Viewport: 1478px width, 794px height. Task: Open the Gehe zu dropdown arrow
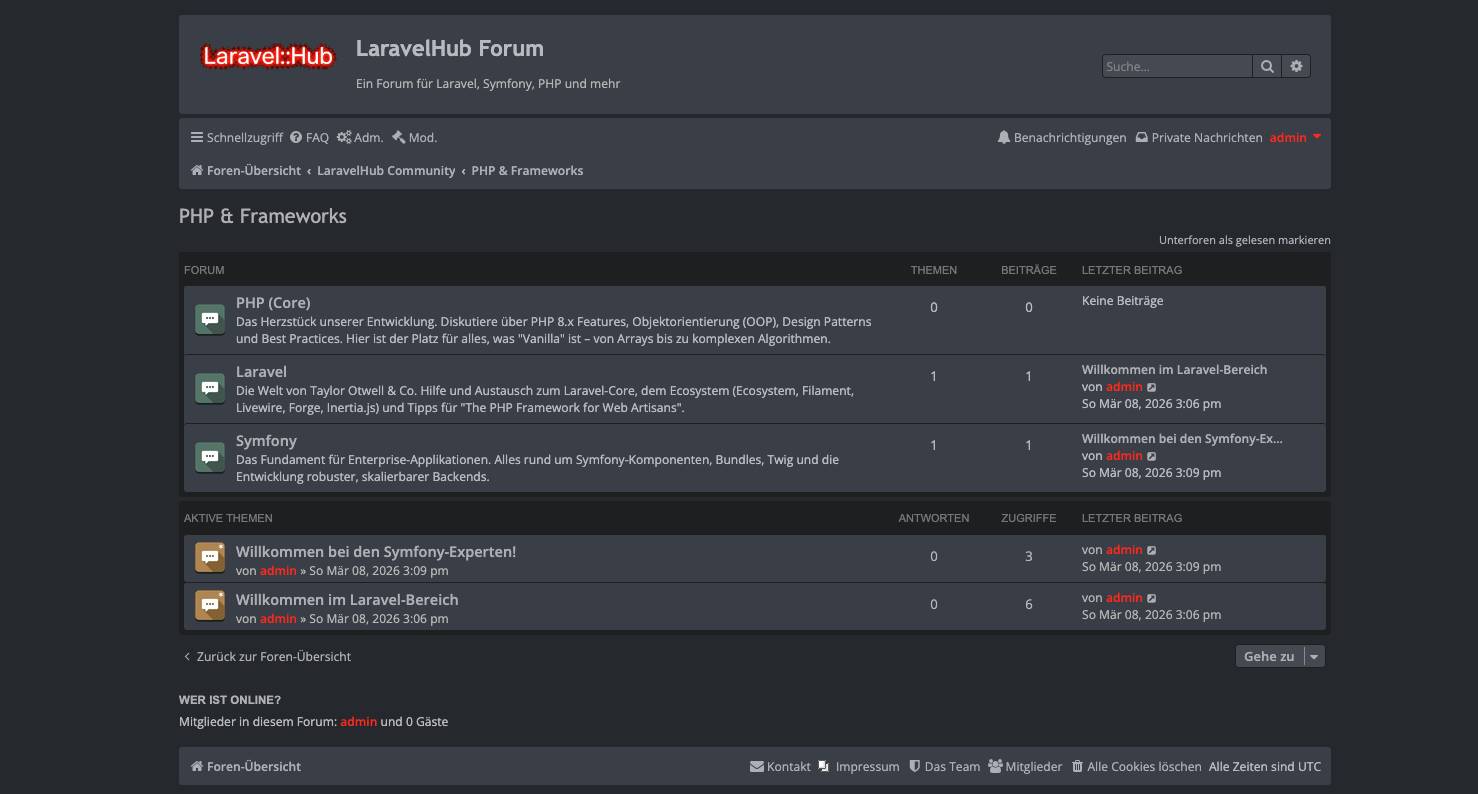1315,656
